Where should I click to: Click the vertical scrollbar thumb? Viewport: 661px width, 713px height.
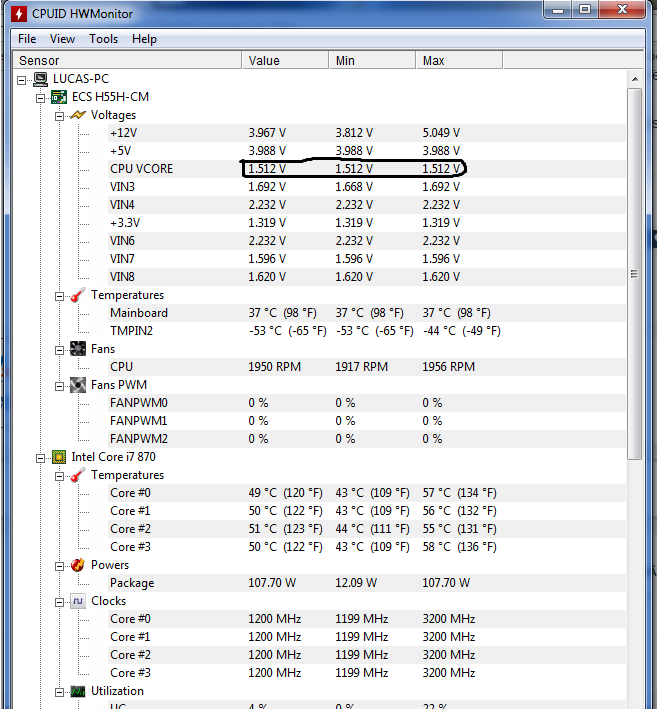click(635, 274)
